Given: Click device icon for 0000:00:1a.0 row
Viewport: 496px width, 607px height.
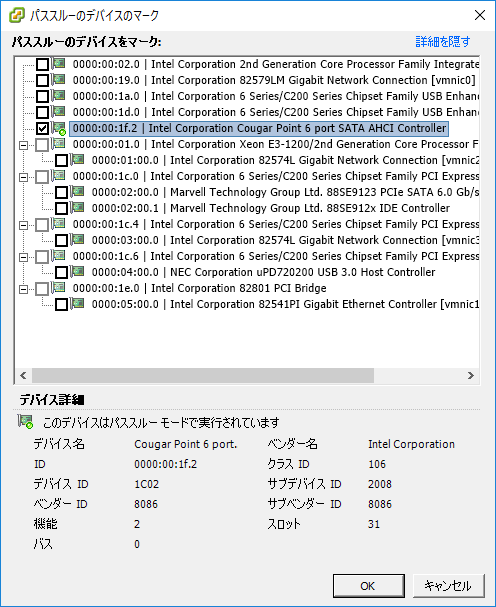Looking at the screenshot, I should tap(59, 95).
